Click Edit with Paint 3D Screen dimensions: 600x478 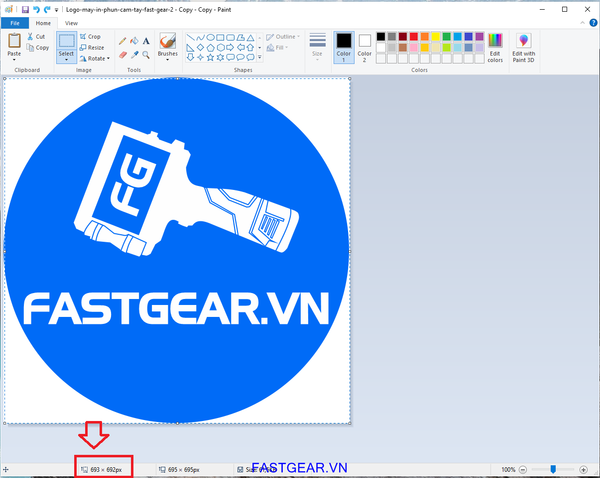[x=523, y=47]
